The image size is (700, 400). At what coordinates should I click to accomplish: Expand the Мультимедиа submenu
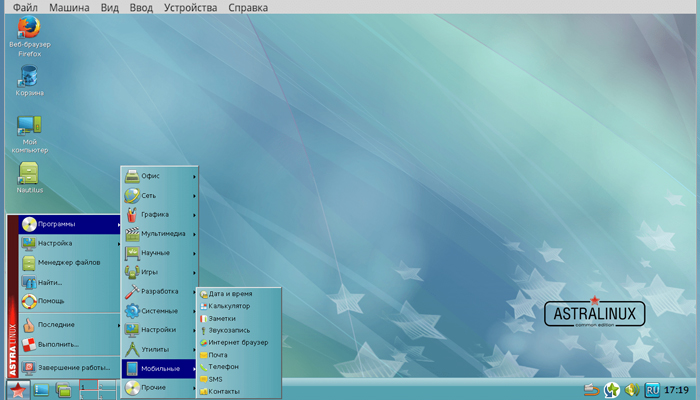pos(160,234)
